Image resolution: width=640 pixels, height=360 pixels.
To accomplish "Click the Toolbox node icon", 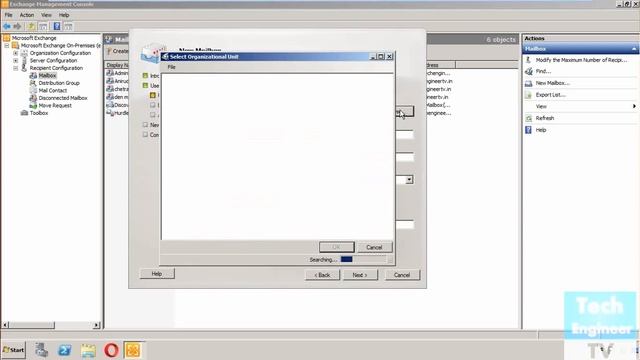I will click(x=24, y=113).
